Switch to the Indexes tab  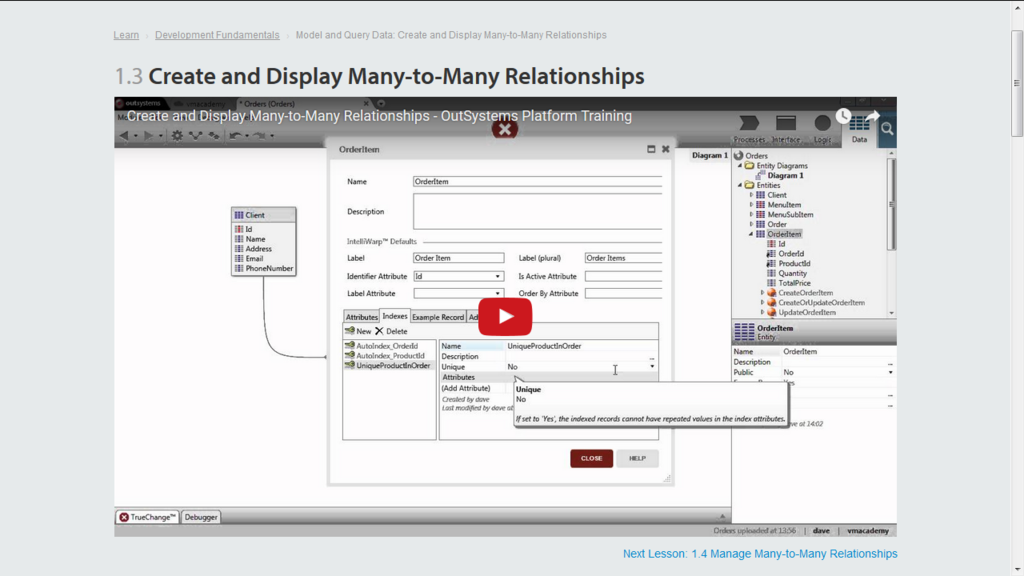(x=394, y=316)
